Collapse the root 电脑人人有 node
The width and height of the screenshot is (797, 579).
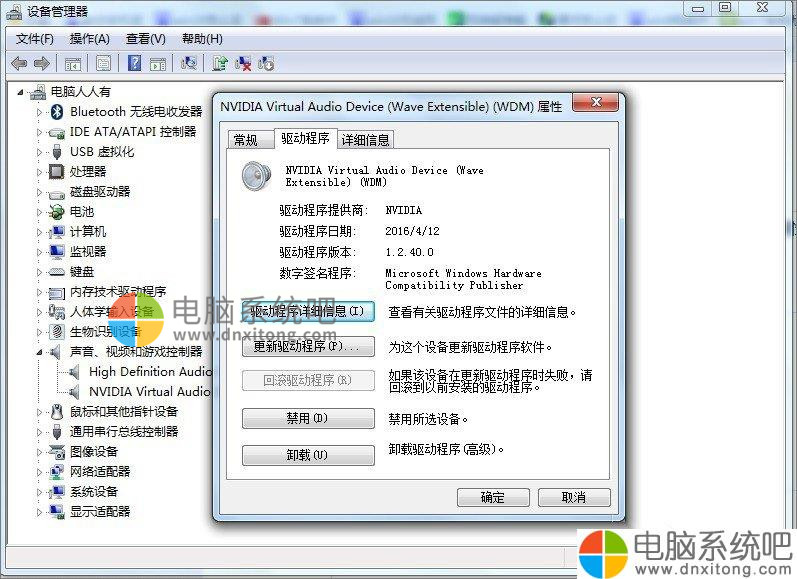click(x=20, y=93)
